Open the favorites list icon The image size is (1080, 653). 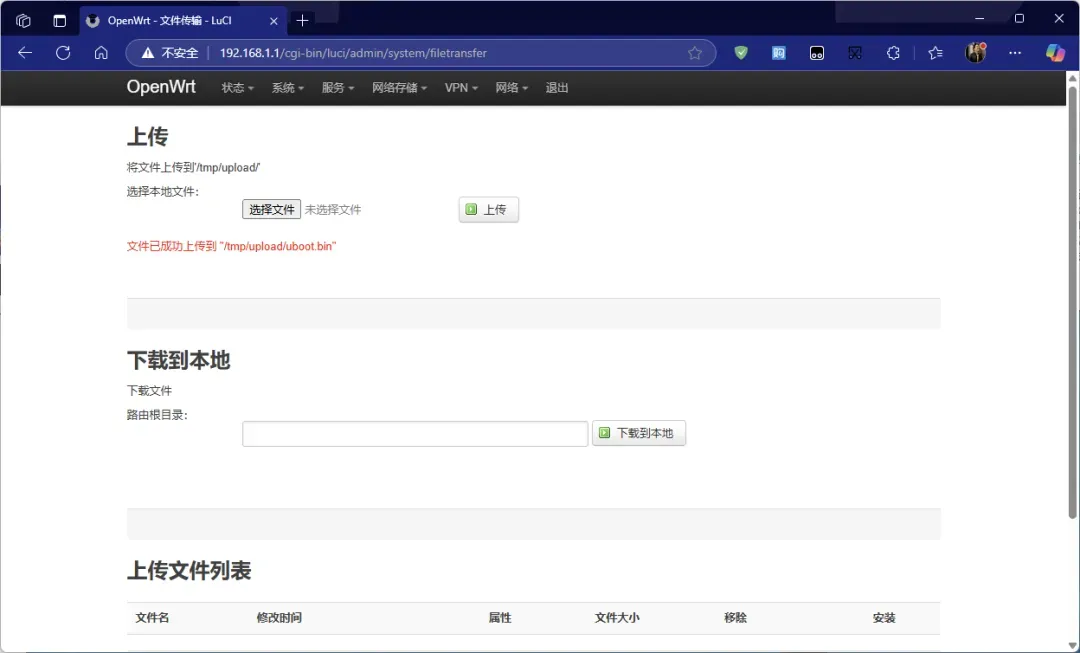[x=935, y=53]
